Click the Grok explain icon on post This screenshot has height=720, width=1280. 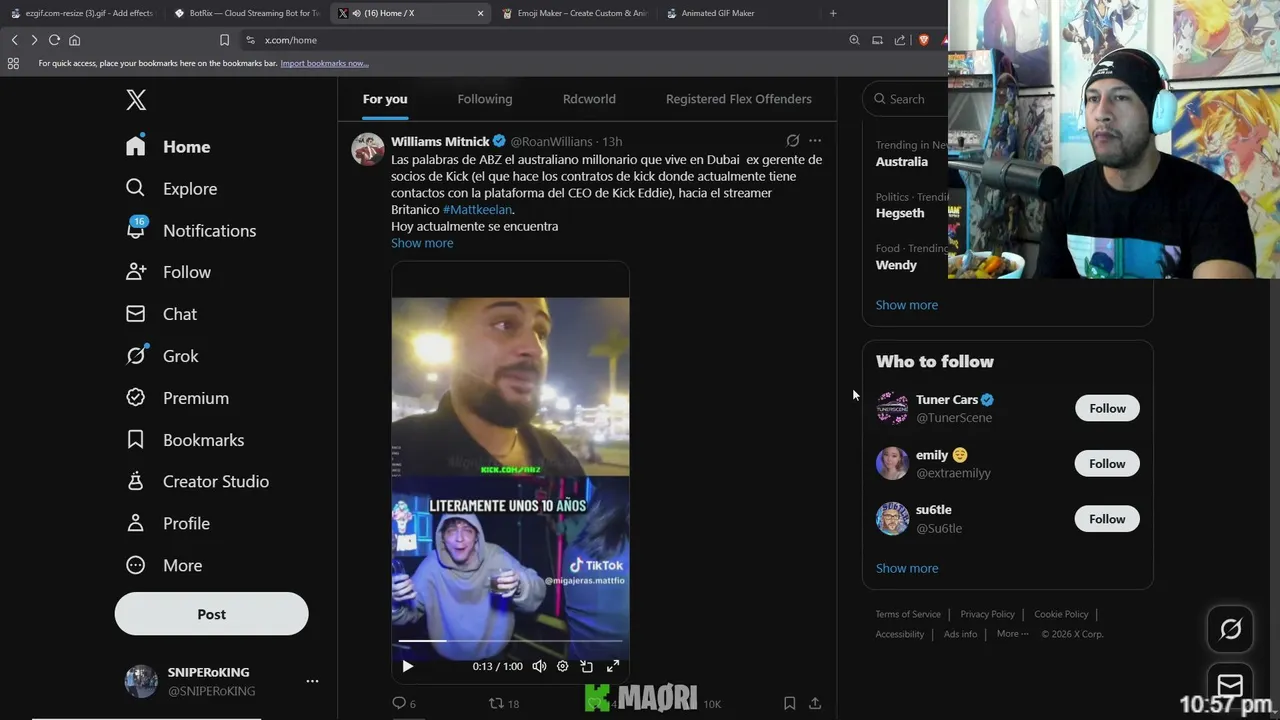pos(793,141)
